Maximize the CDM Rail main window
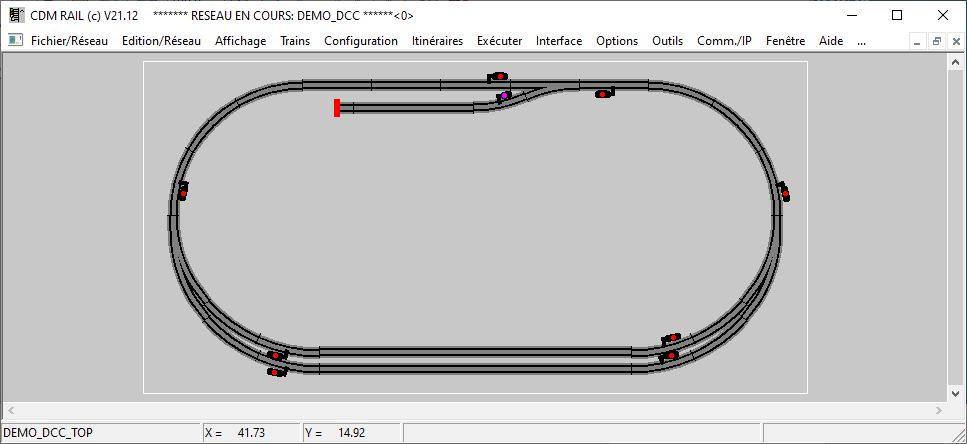 pyautogui.click(x=897, y=15)
